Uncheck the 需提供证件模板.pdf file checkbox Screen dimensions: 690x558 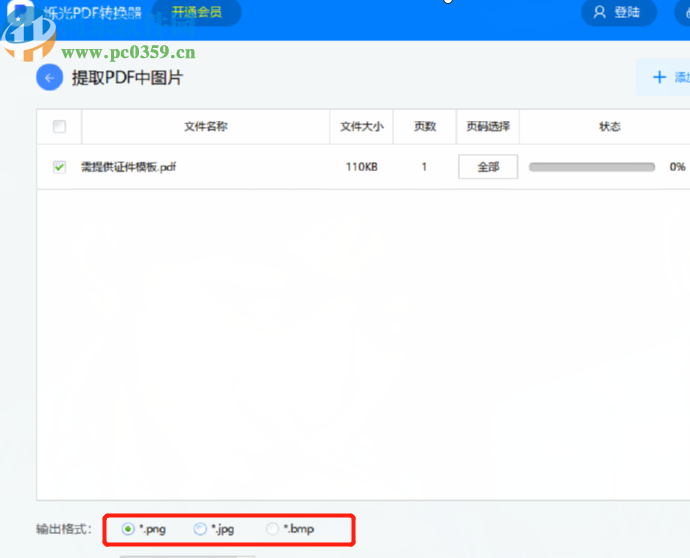click(59, 167)
